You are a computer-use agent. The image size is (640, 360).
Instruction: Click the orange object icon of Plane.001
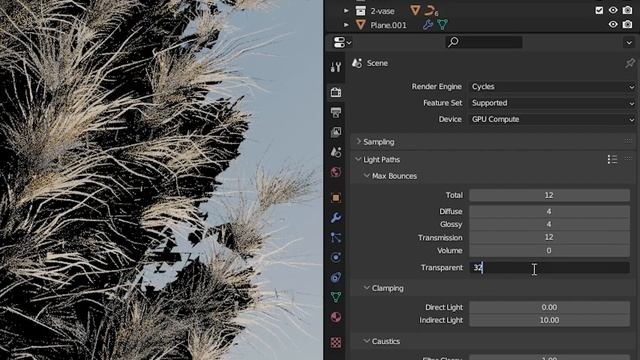click(360, 25)
